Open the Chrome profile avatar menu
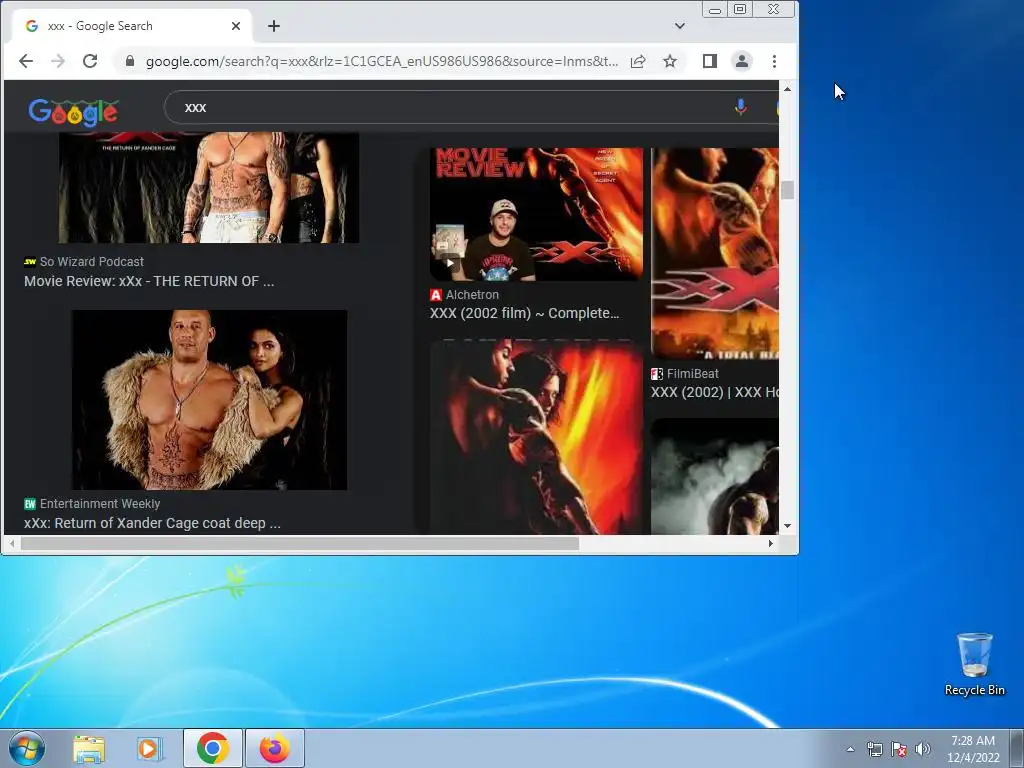 tap(742, 61)
